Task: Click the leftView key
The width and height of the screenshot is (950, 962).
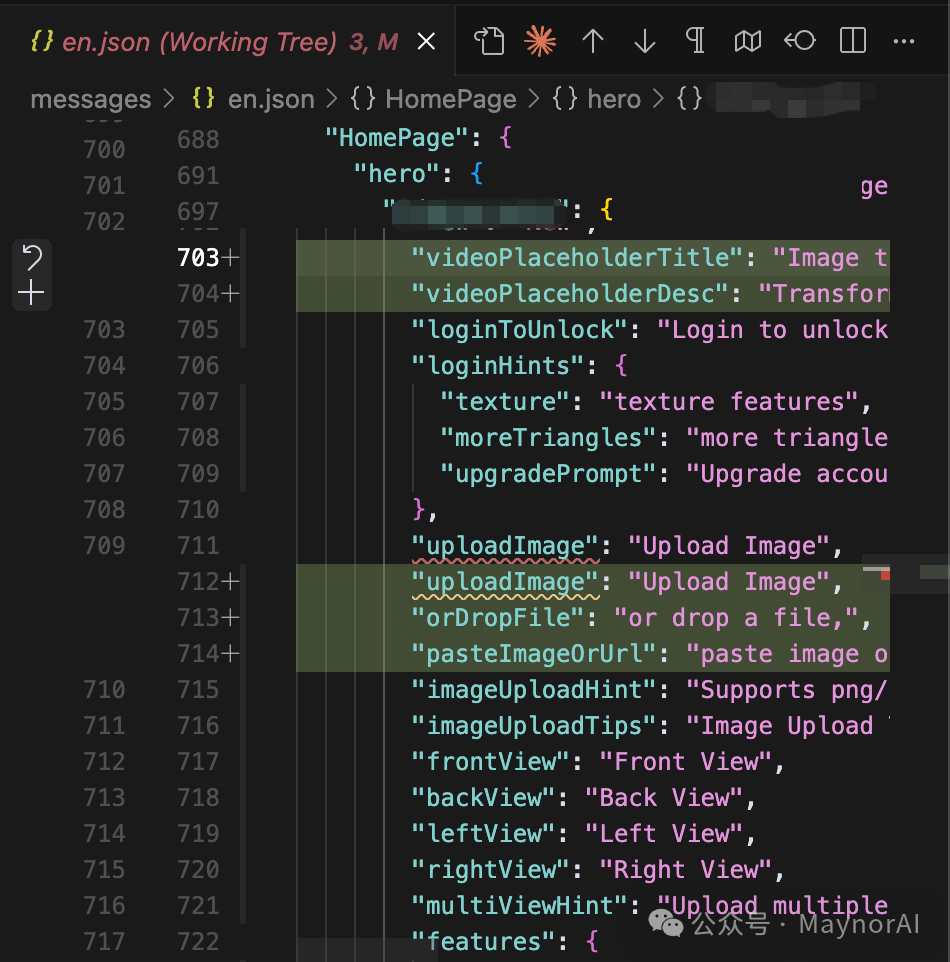Action: click(x=483, y=834)
